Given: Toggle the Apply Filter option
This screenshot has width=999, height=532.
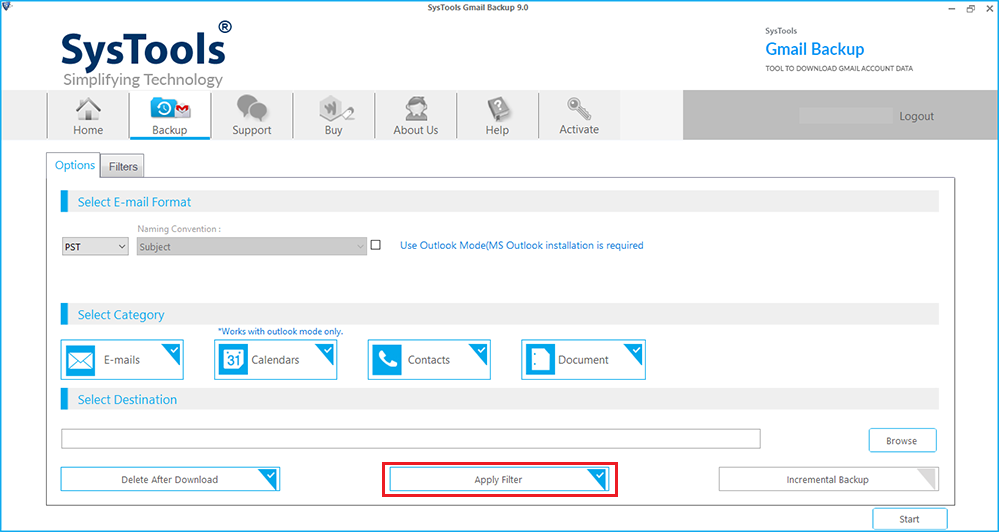Looking at the screenshot, I should click(x=499, y=480).
